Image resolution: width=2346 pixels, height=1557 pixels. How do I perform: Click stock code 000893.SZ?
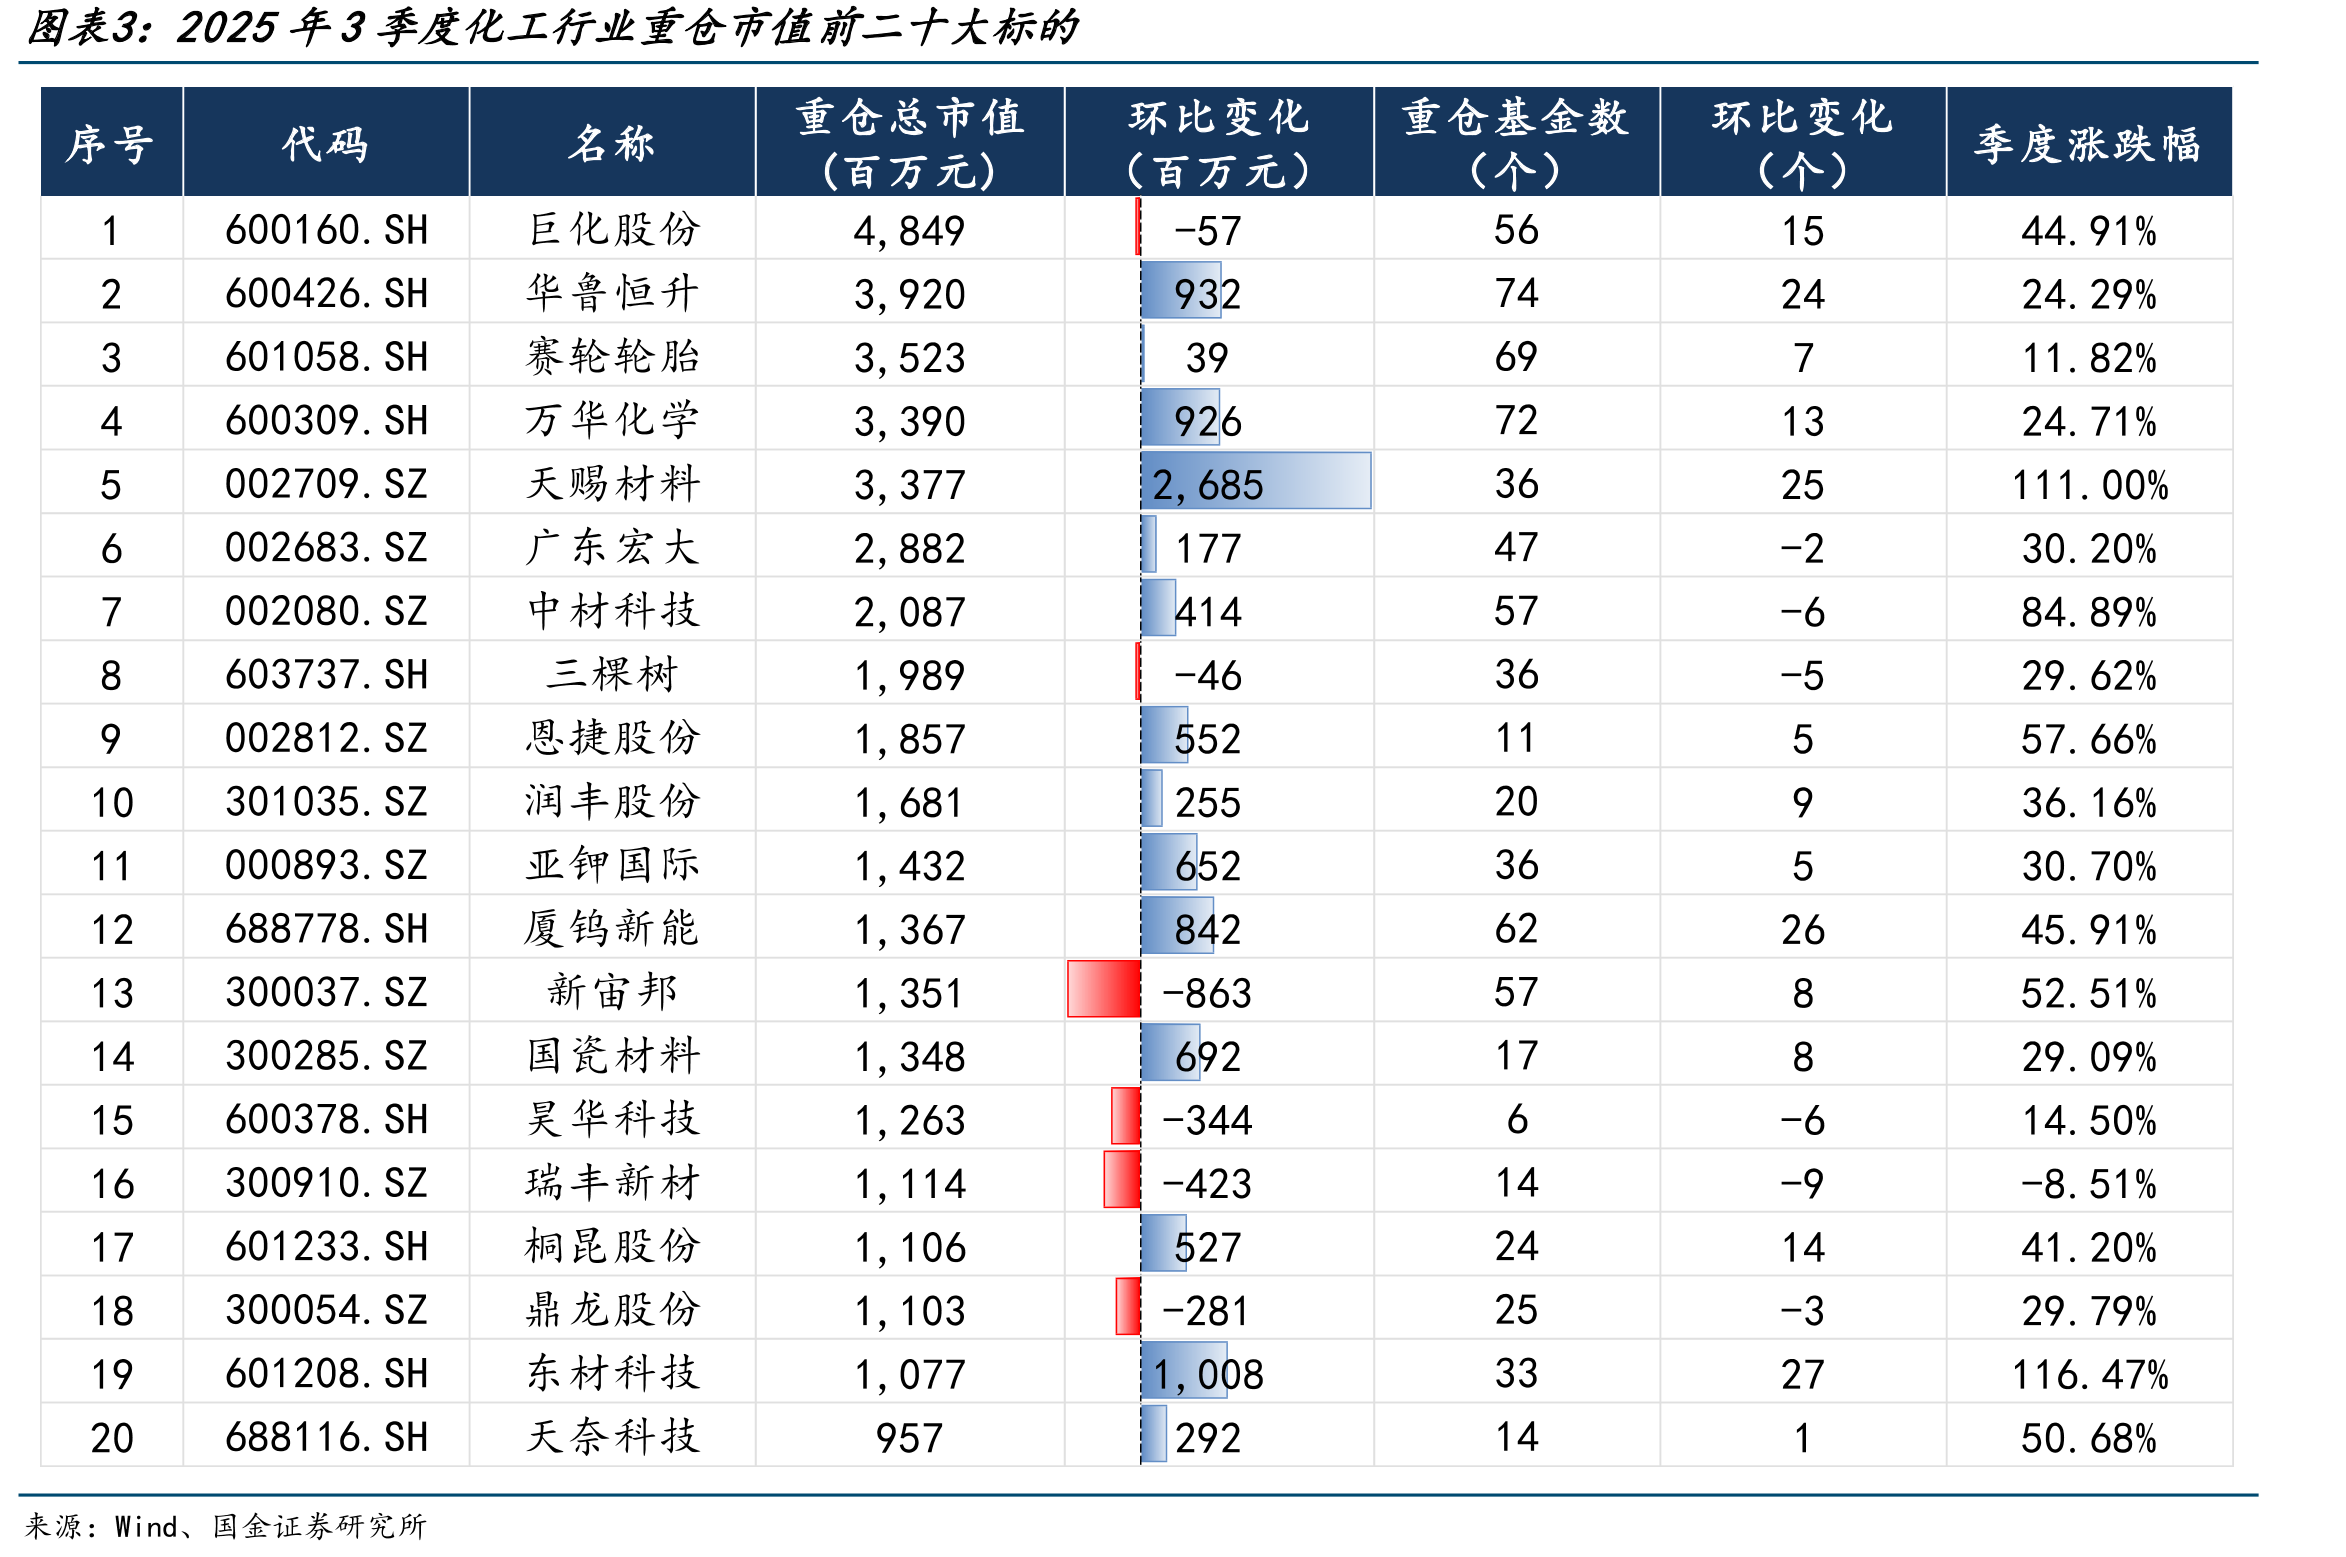(x=326, y=865)
